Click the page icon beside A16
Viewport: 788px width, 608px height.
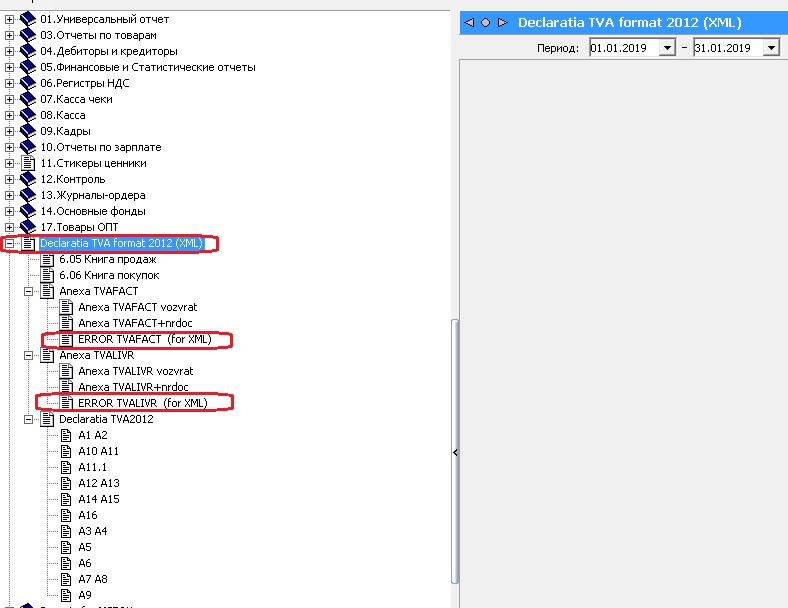[66, 515]
